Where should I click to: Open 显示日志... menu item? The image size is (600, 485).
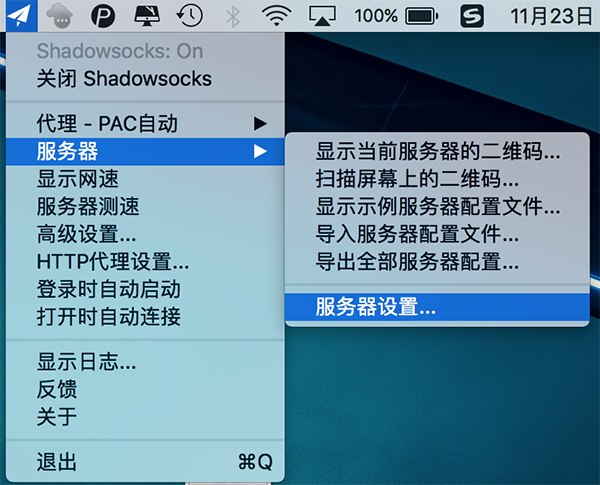(x=145, y=362)
